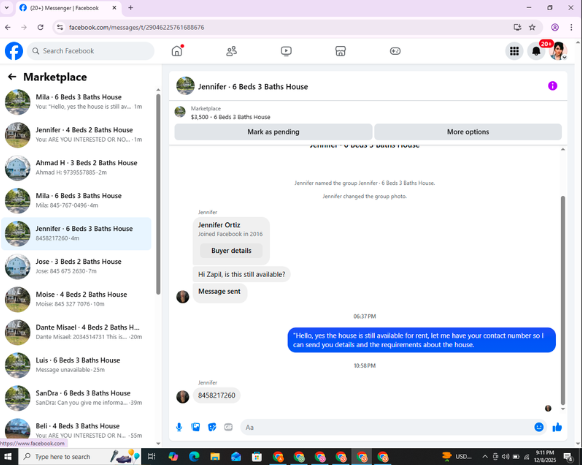Send a thumbs-up like
This screenshot has height=465, width=582.
coord(557,427)
